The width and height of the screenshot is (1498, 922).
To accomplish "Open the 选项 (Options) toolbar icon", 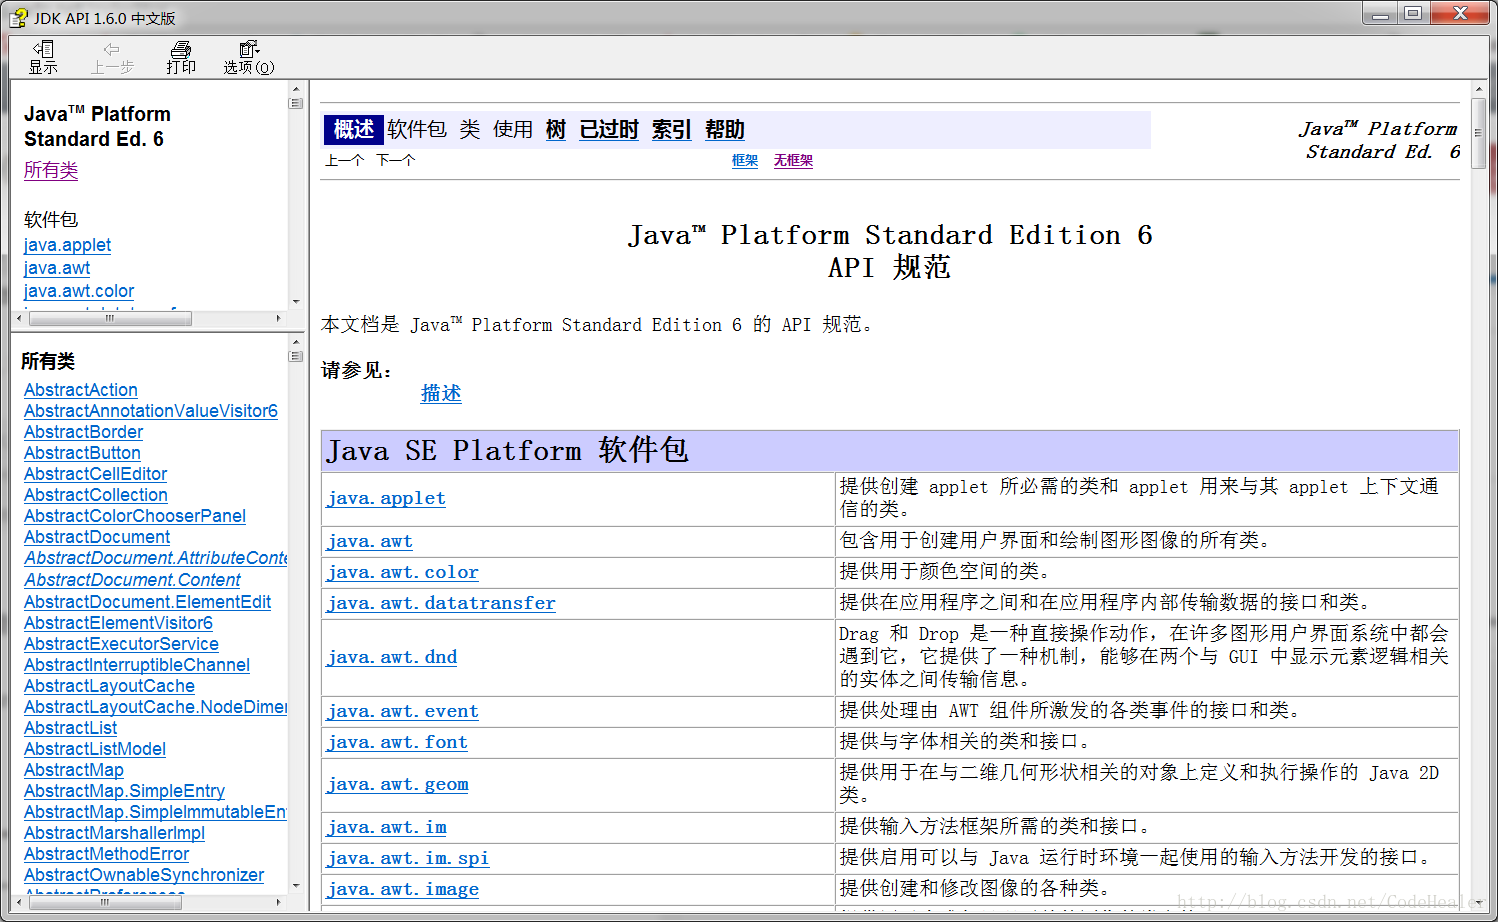I will pyautogui.click(x=249, y=57).
